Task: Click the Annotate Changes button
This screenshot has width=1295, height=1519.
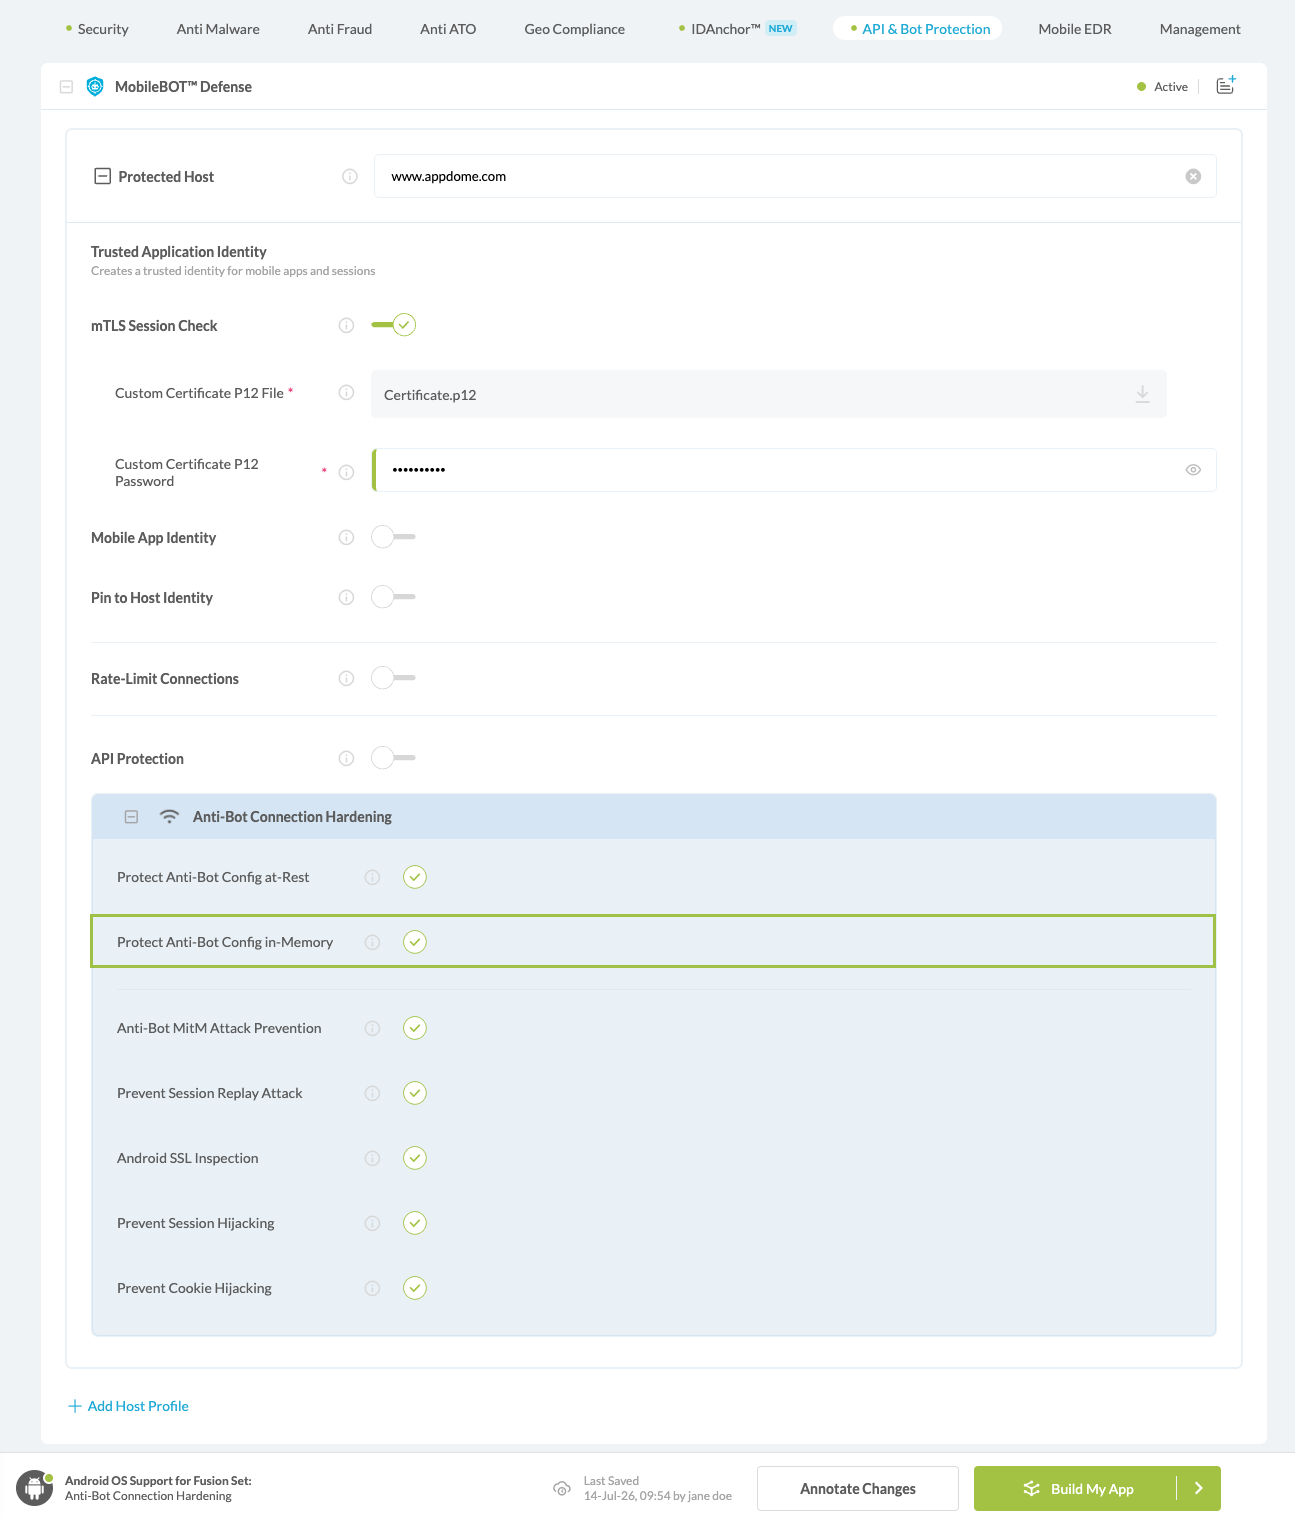Action: [858, 1488]
